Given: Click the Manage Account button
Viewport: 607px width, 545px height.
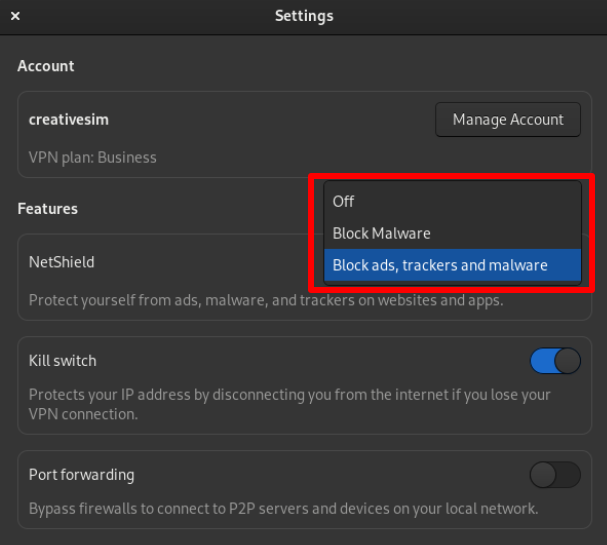Looking at the screenshot, I should (x=508, y=120).
